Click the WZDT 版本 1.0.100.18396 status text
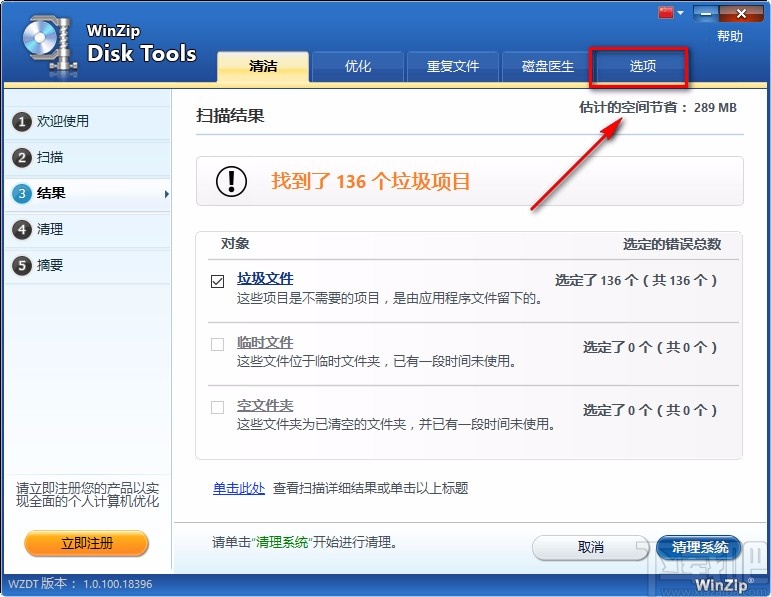The width and height of the screenshot is (771, 597). 80,584
